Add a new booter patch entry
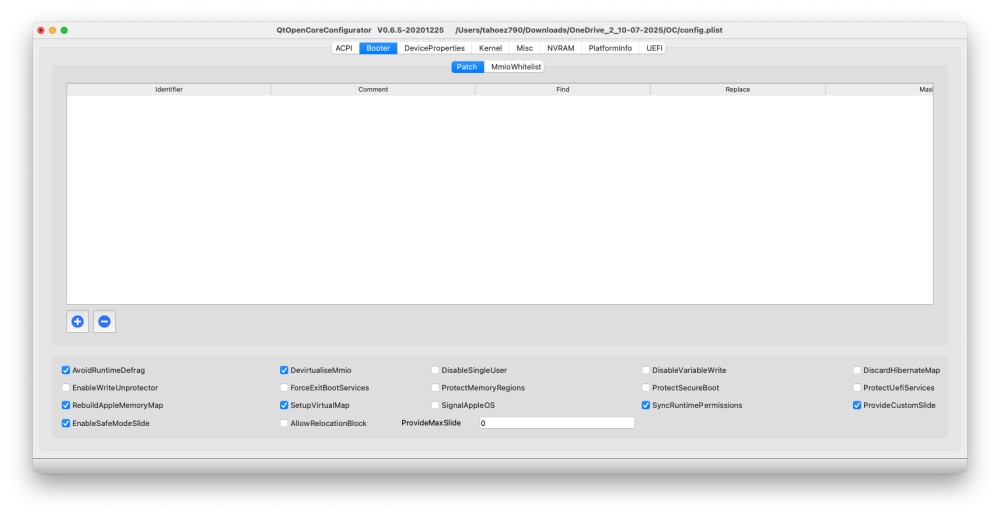The width and height of the screenshot is (1000, 517). click(78, 321)
